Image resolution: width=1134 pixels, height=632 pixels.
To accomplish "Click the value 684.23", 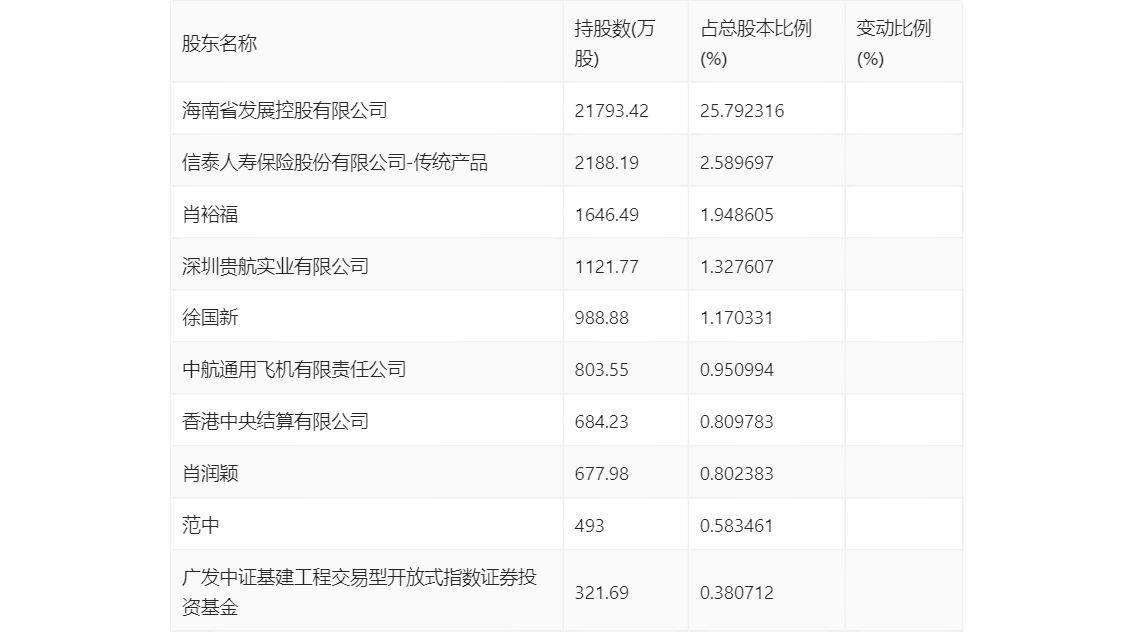I will [601, 422].
